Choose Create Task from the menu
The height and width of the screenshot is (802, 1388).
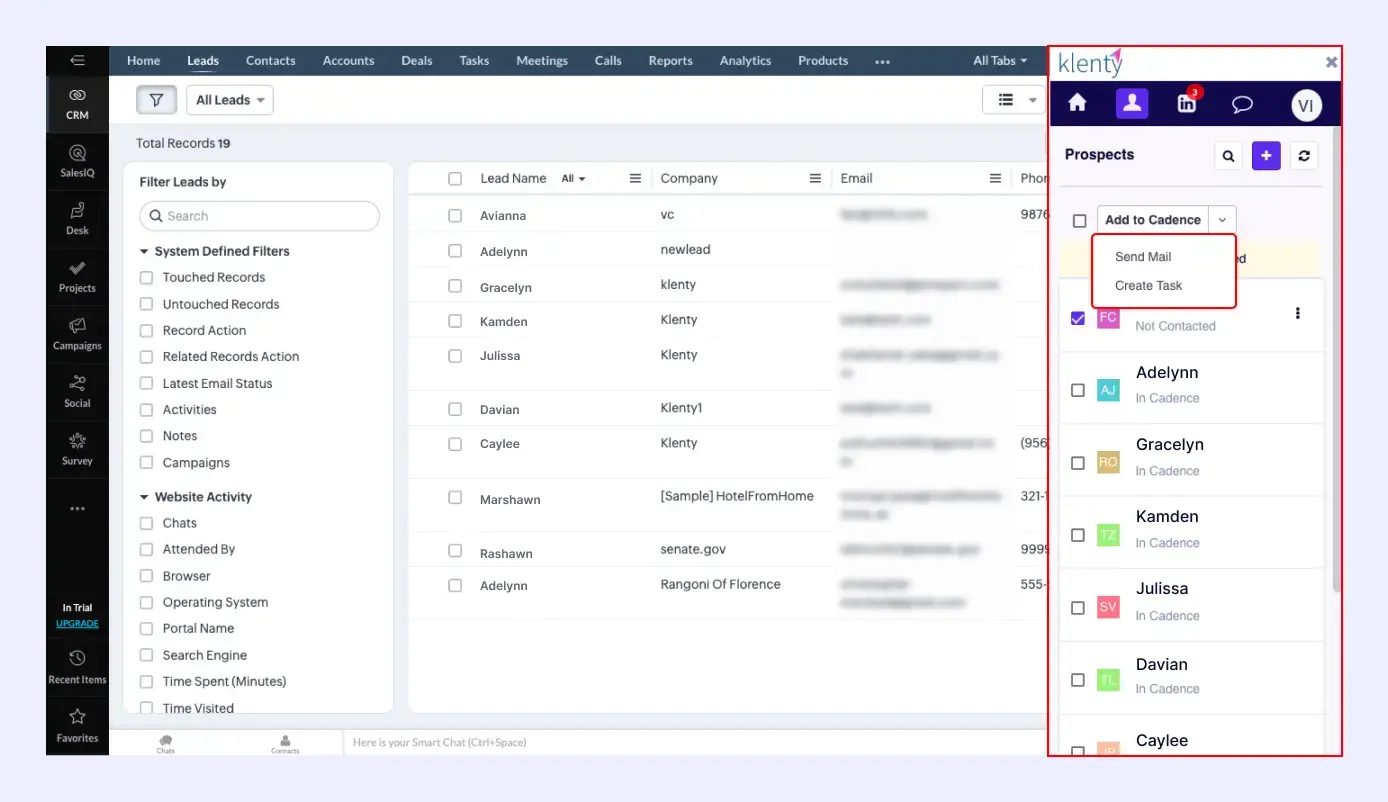point(1148,285)
